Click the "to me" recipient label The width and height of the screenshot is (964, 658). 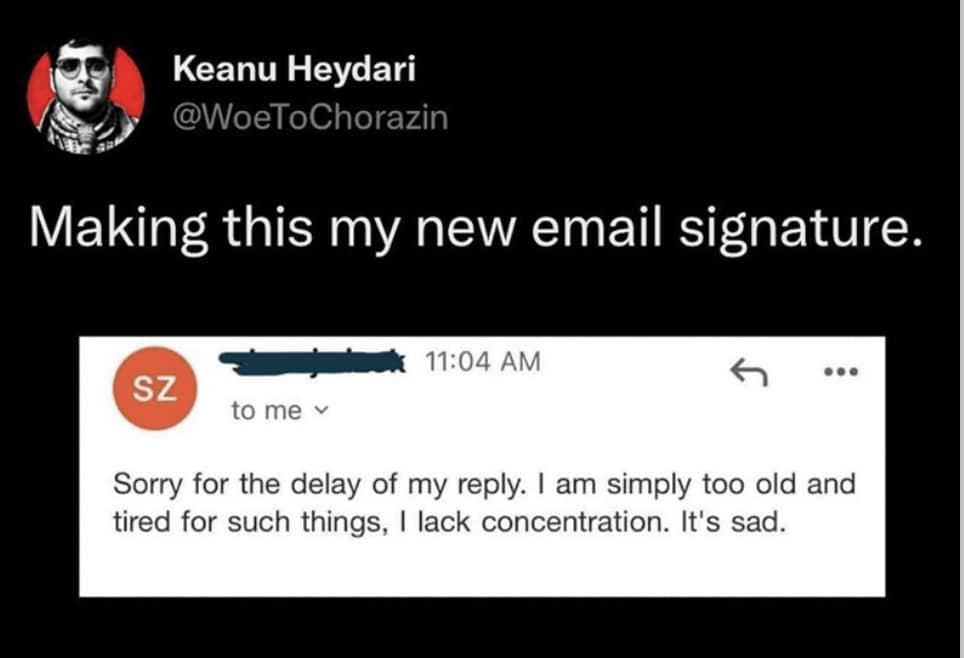[x=265, y=410]
